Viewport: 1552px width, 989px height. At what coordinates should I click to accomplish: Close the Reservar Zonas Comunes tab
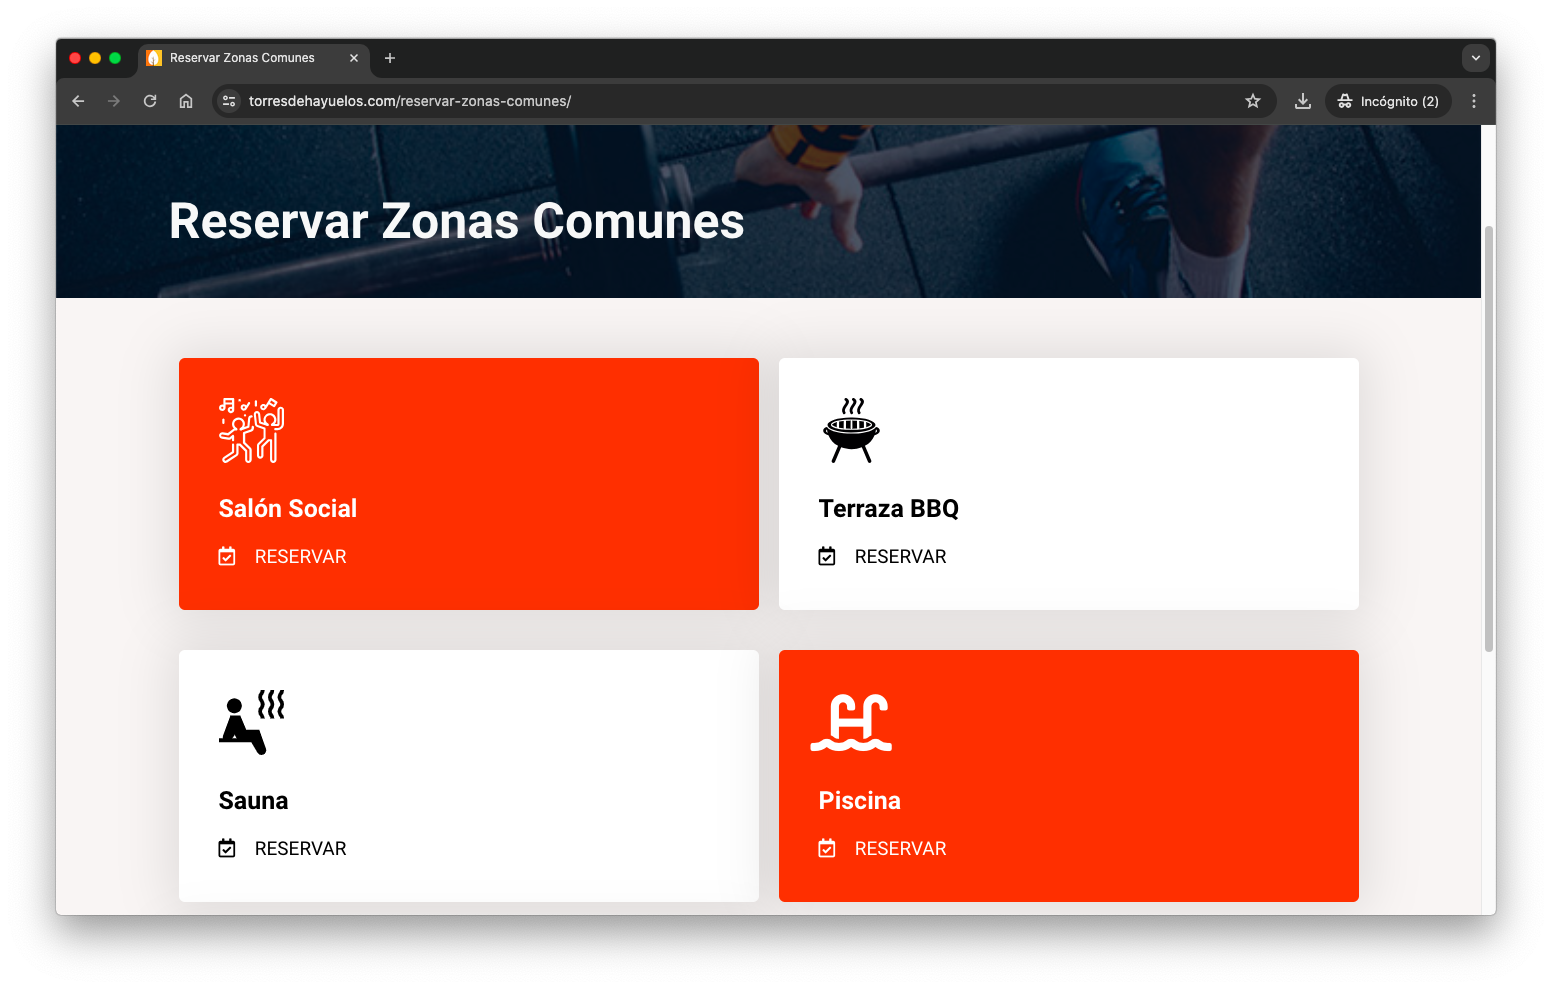pyautogui.click(x=354, y=58)
